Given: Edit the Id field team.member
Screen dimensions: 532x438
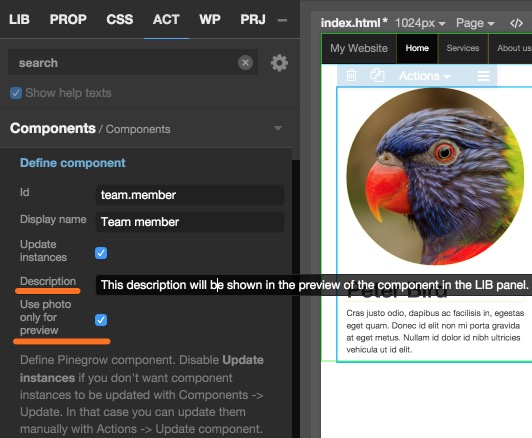Looking at the screenshot, I should click(x=190, y=195).
